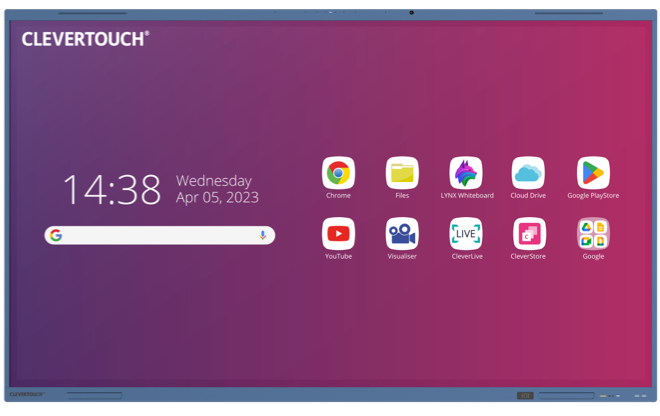
Task: Click inside the Google search field
Action: point(160,235)
